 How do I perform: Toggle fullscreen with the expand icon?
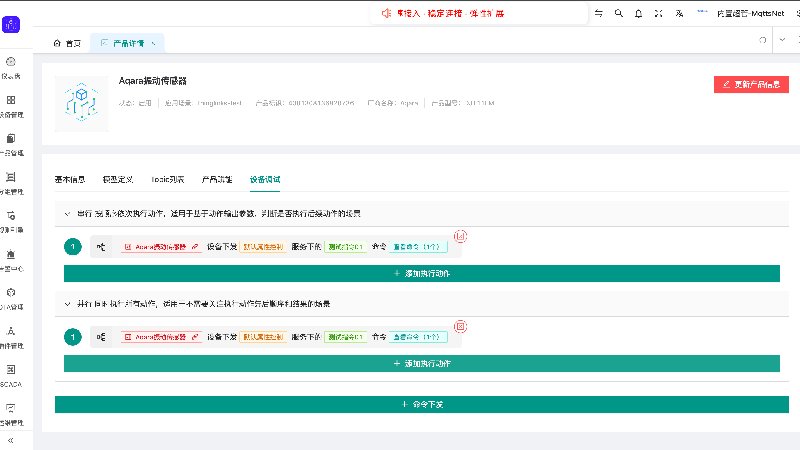coord(659,13)
